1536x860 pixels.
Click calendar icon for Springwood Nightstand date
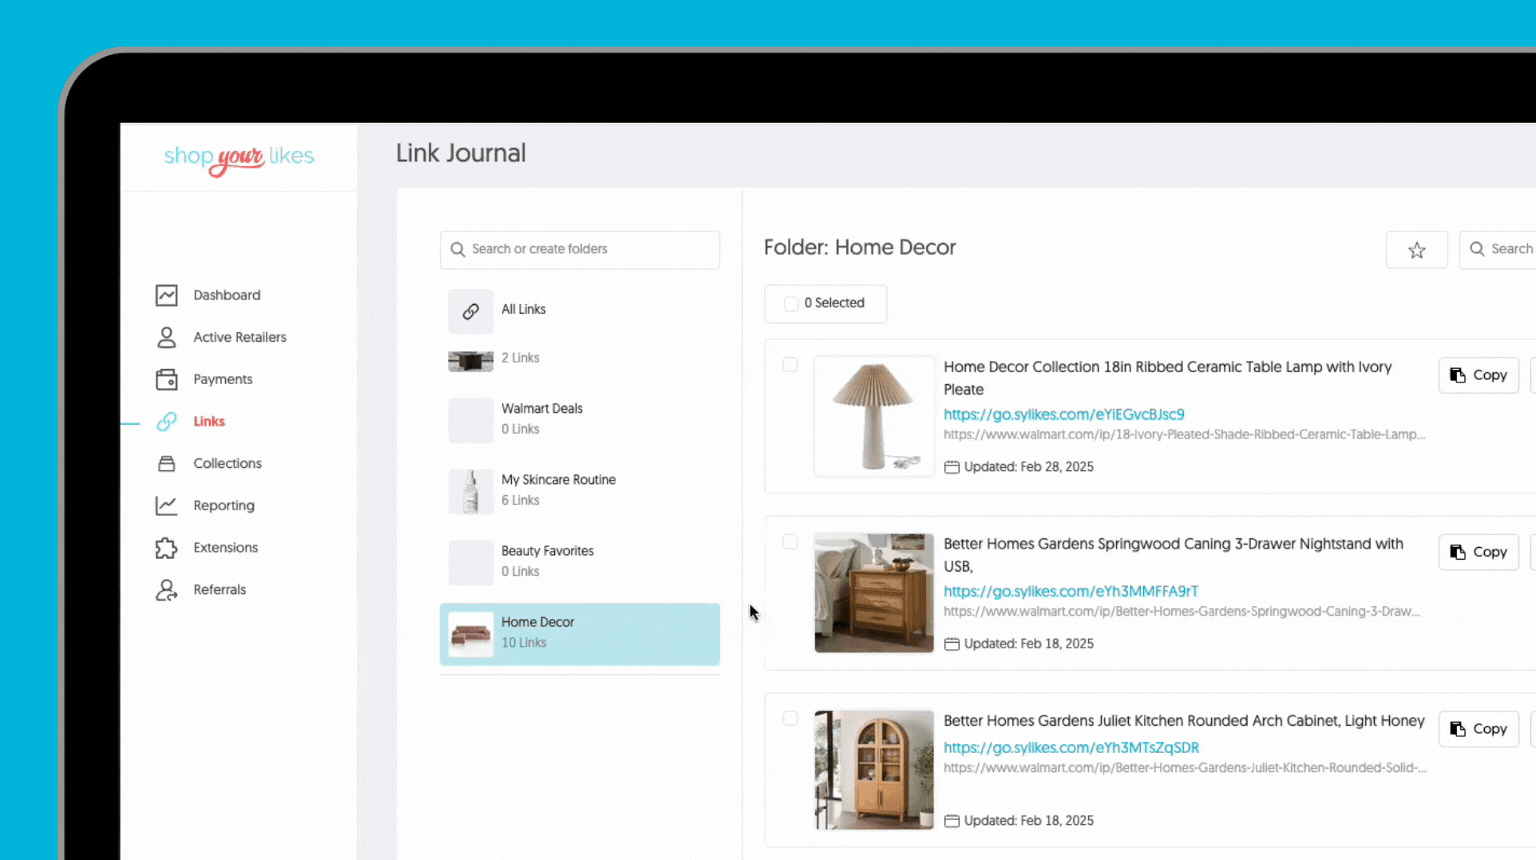click(952, 644)
